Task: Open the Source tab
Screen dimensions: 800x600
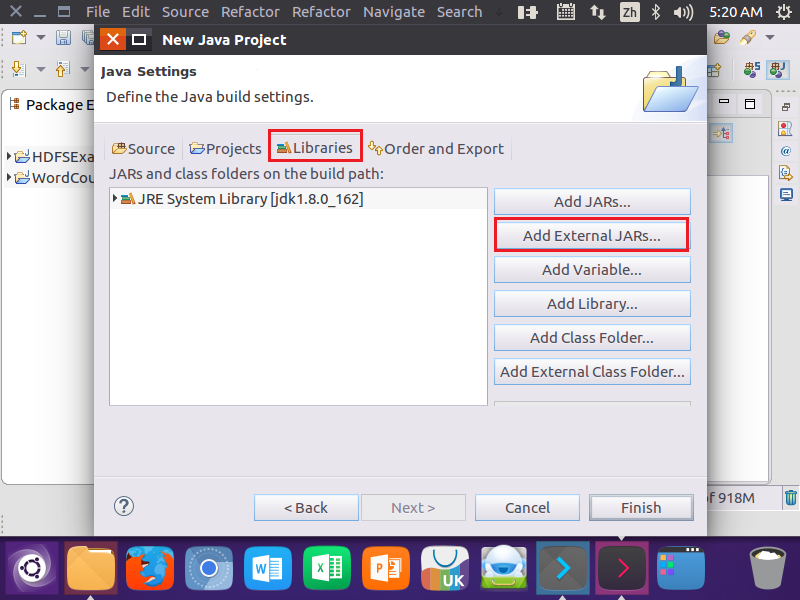Action: tap(143, 148)
